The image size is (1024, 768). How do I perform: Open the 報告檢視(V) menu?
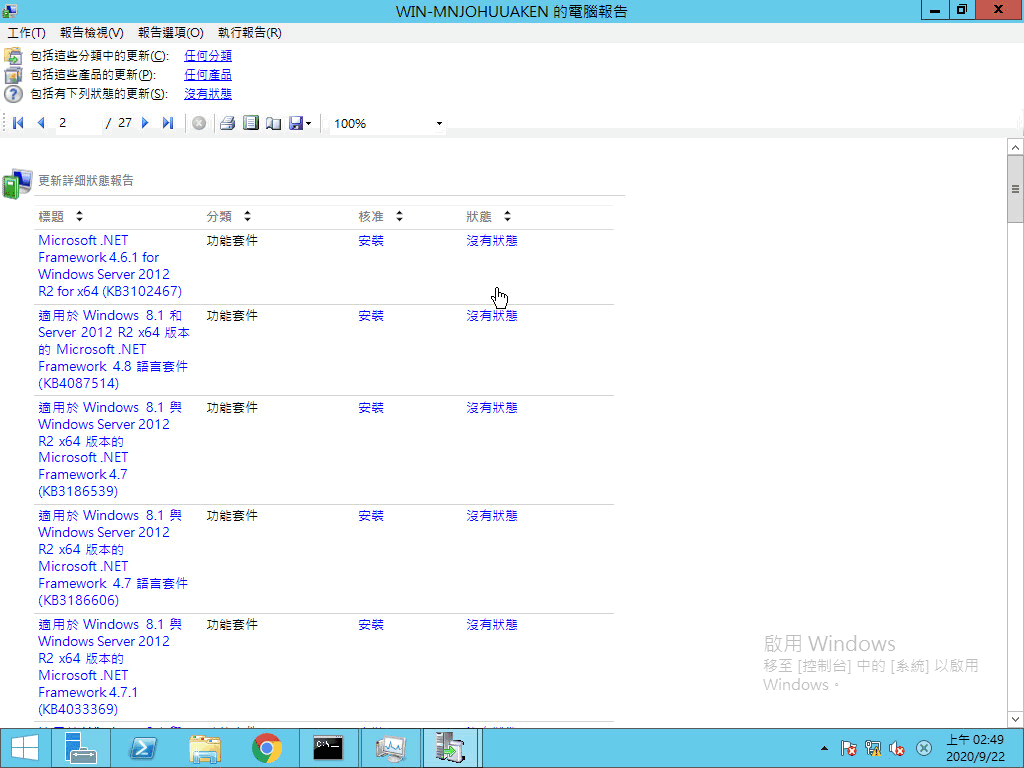pyautogui.click(x=91, y=33)
